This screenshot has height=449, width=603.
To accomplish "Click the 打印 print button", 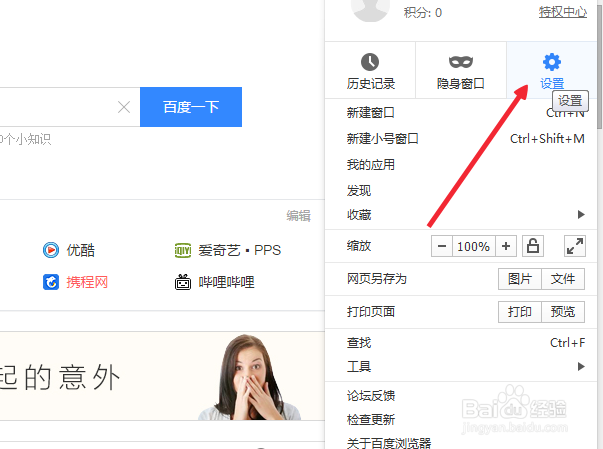I will [520, 311].
